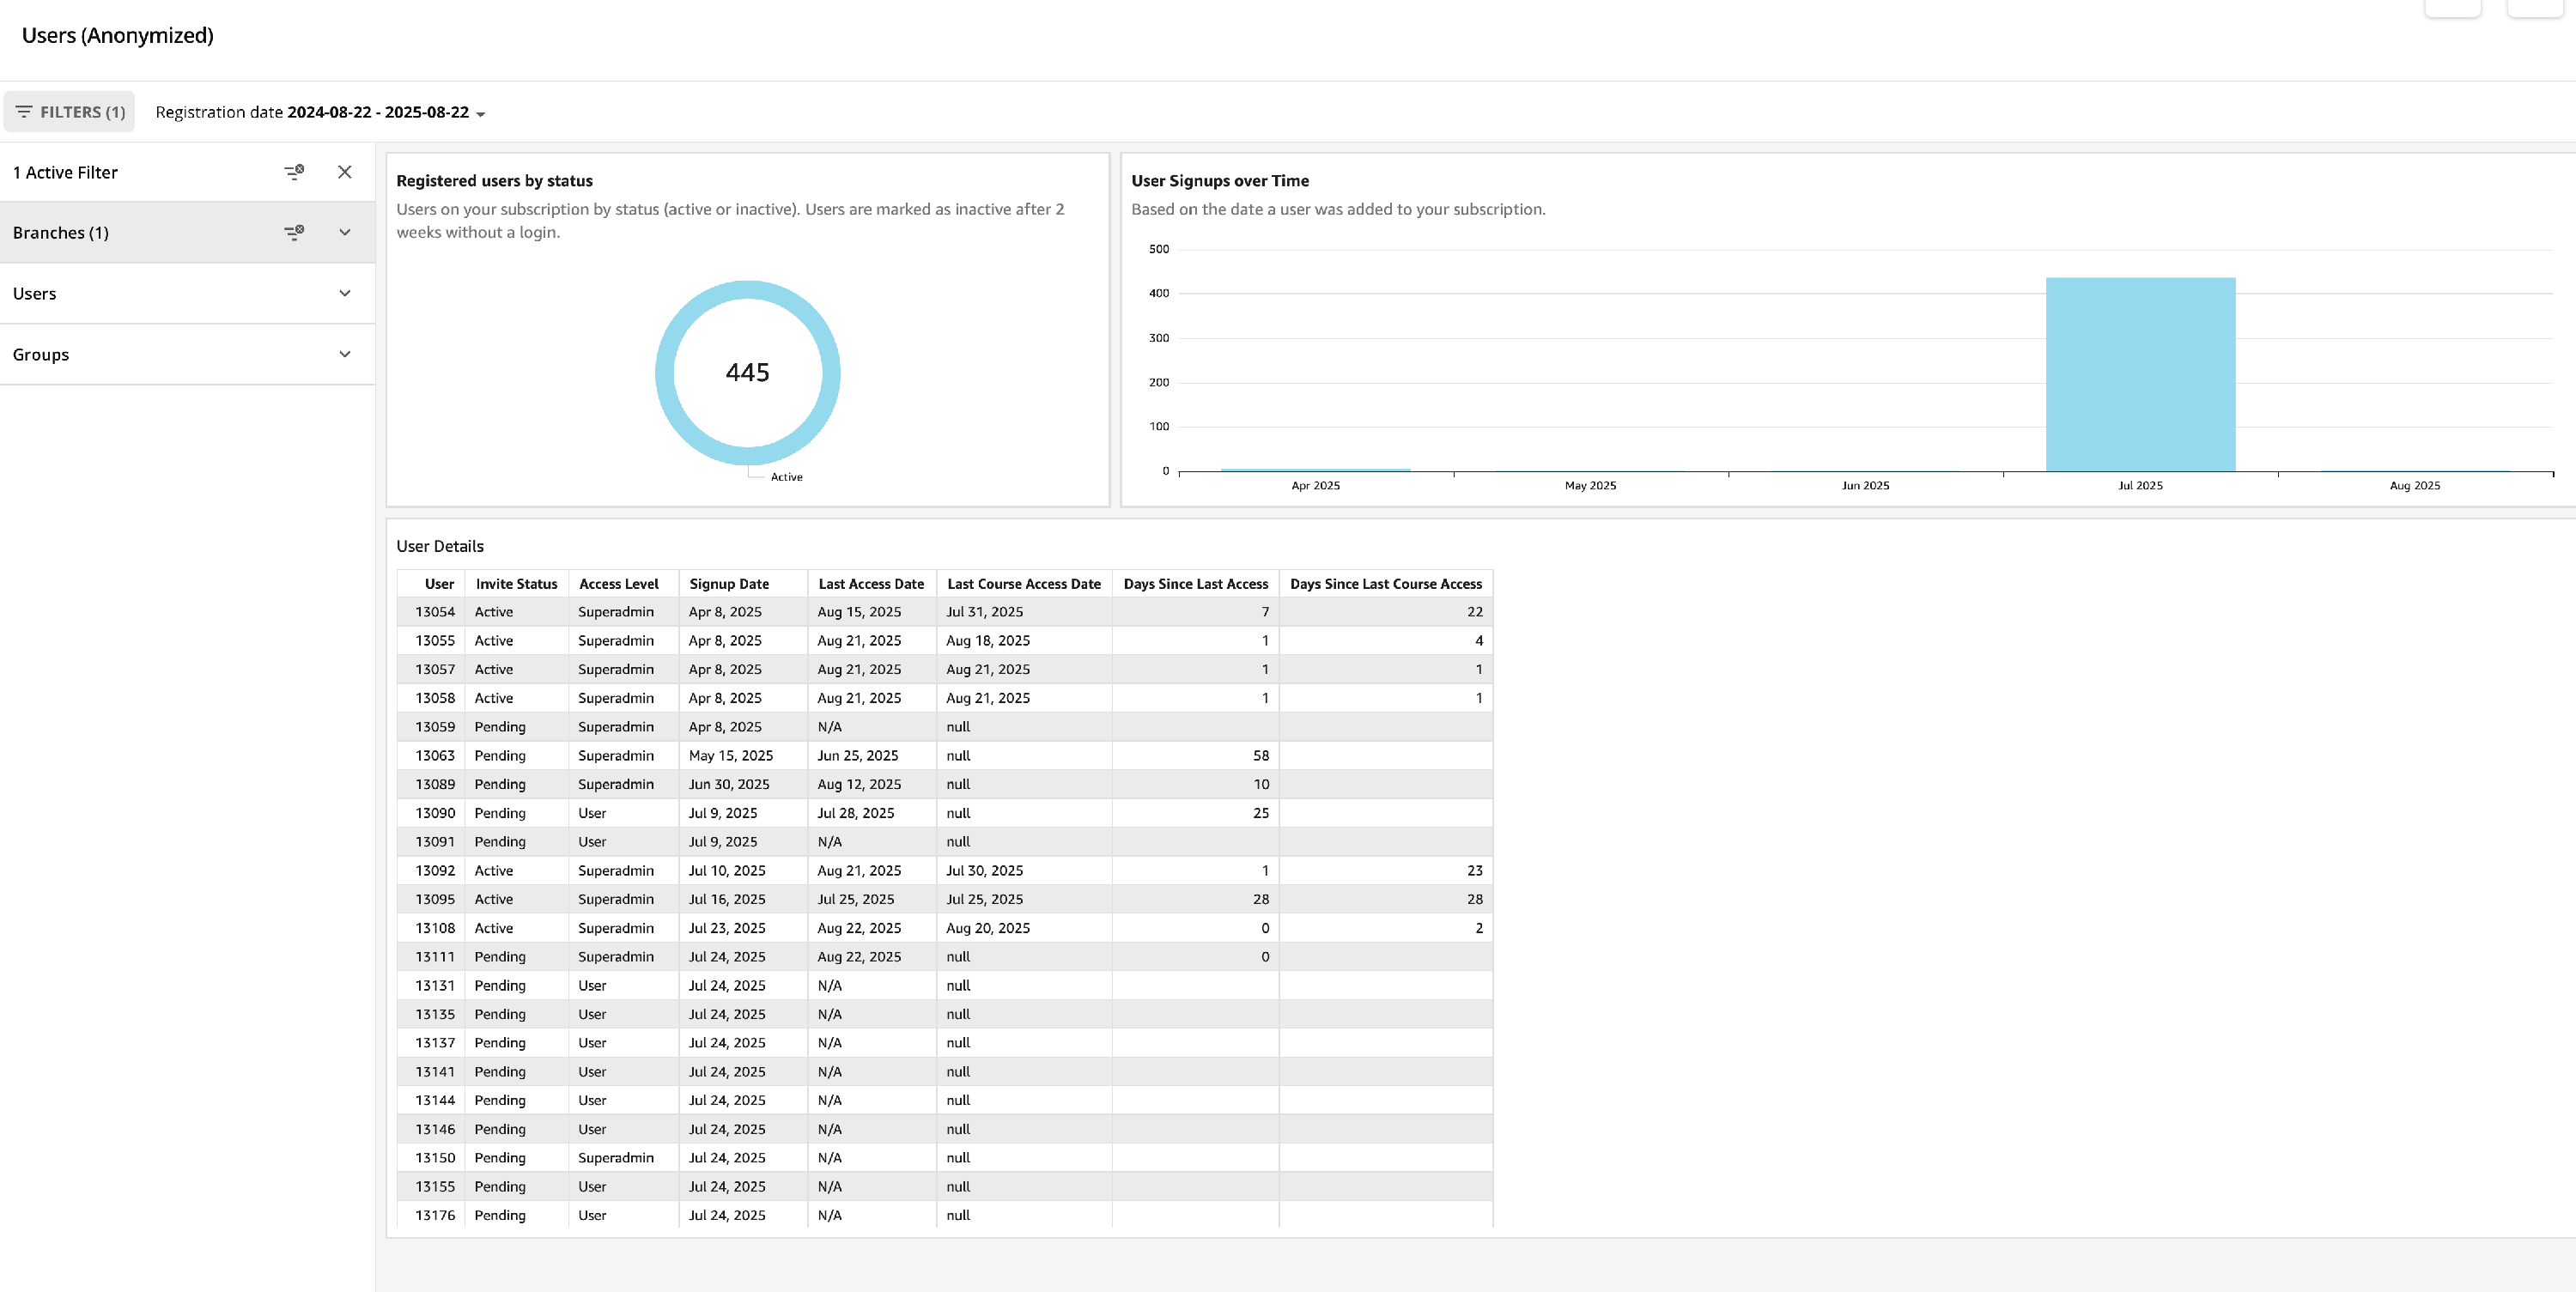Click the Active legend label under donut

[786, 477]
